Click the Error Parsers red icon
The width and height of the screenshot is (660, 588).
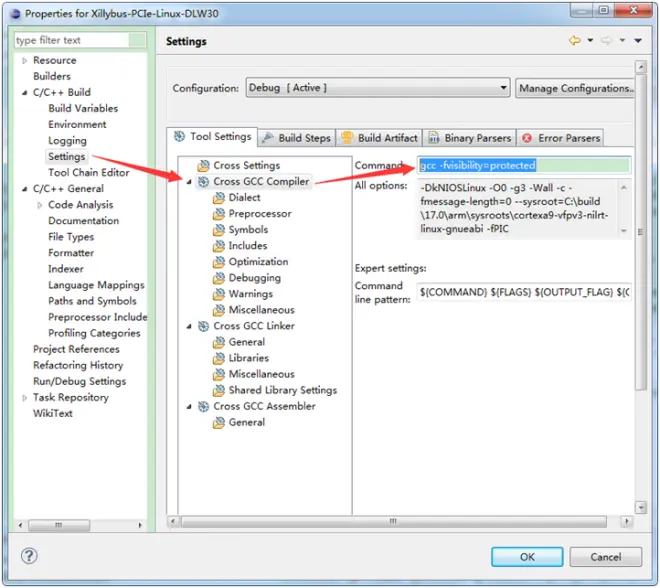point(527,138)
